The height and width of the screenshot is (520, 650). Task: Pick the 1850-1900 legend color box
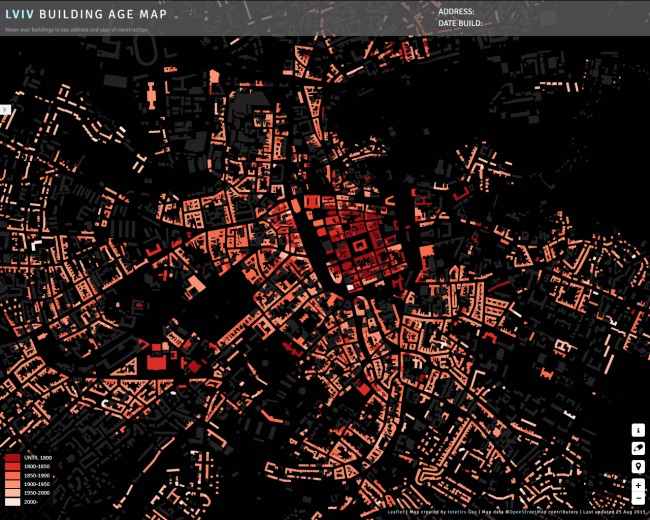[x=12, y=476]
